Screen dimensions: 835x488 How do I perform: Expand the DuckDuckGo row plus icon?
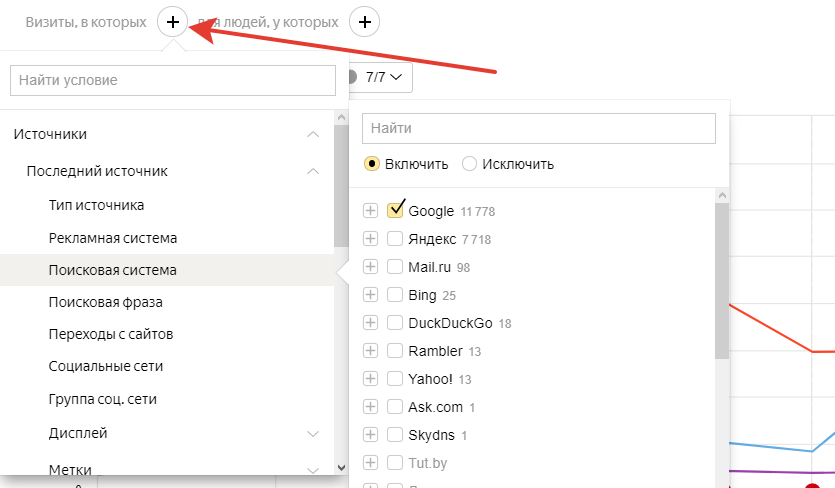(x=370, y=323)
